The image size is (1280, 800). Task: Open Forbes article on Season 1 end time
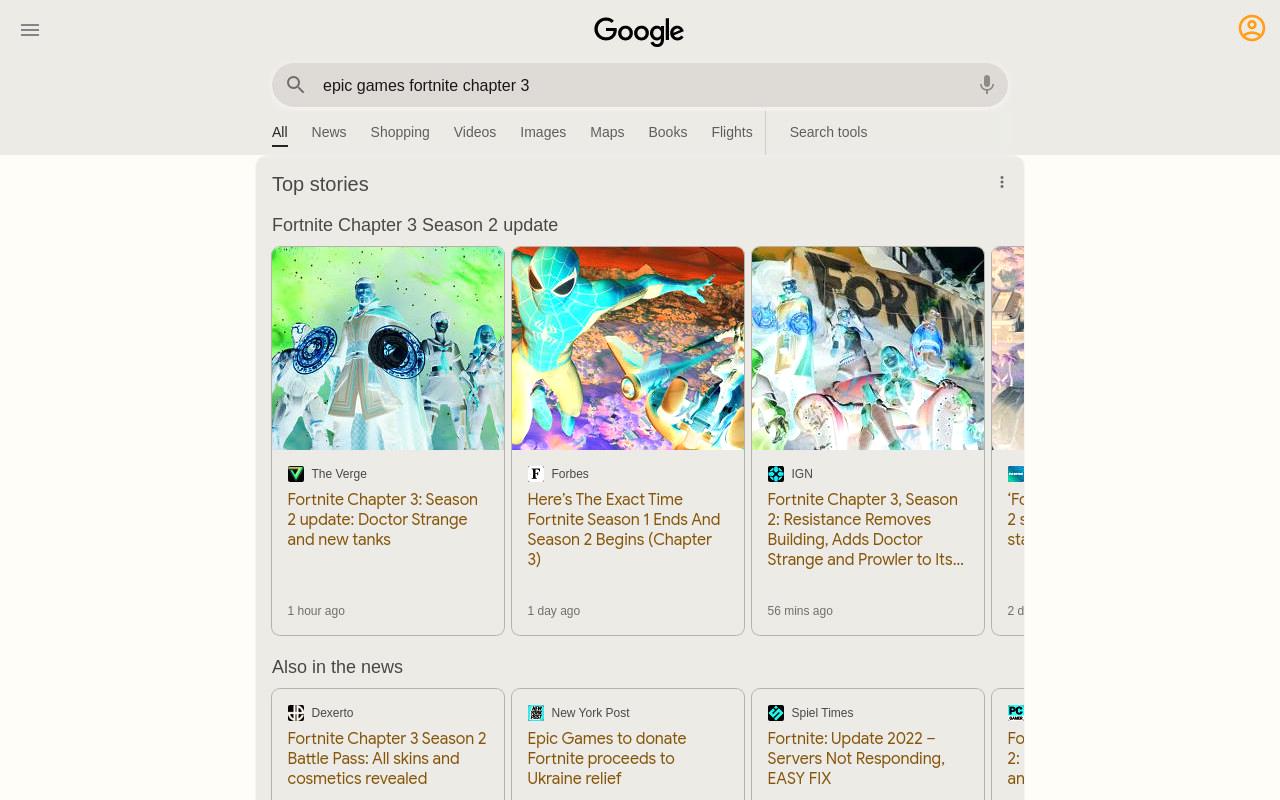click(x=625, y=529)
